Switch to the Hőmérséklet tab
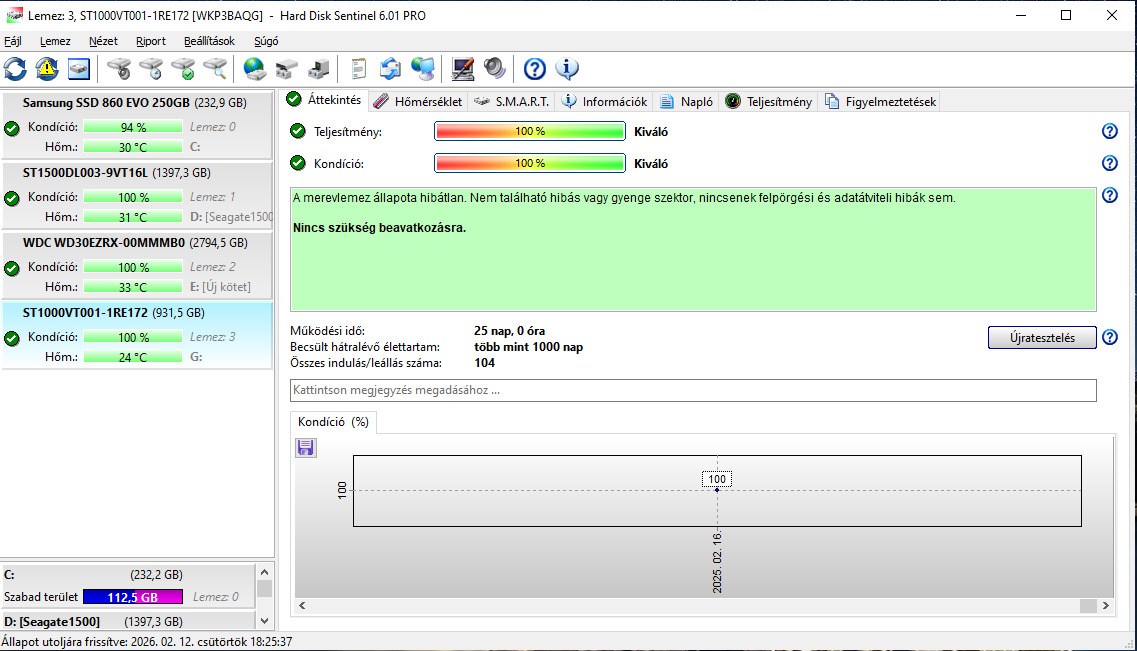Screen dimensions: 1137x651 418,101
